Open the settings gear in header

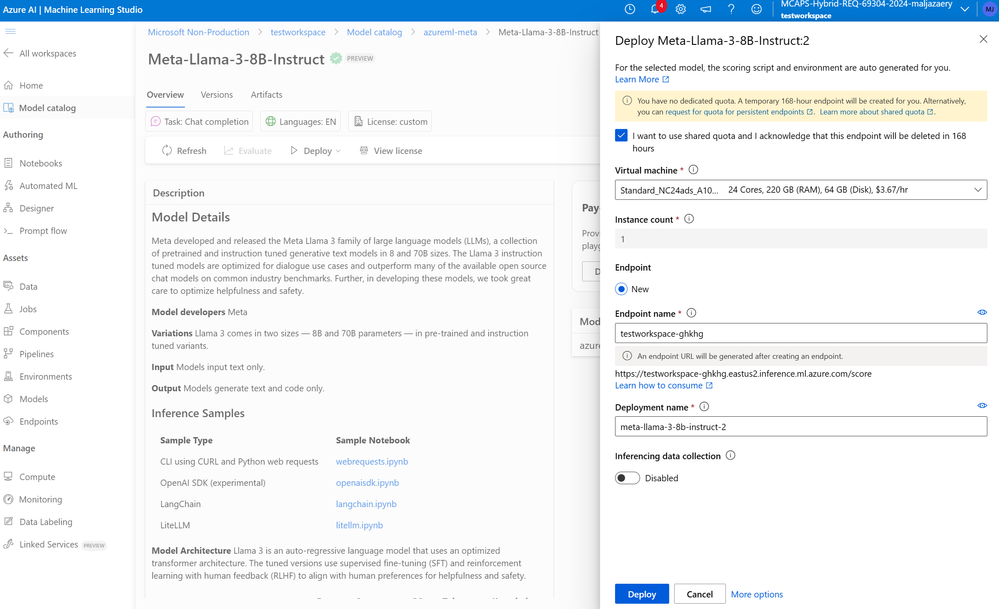pos(680,10)
